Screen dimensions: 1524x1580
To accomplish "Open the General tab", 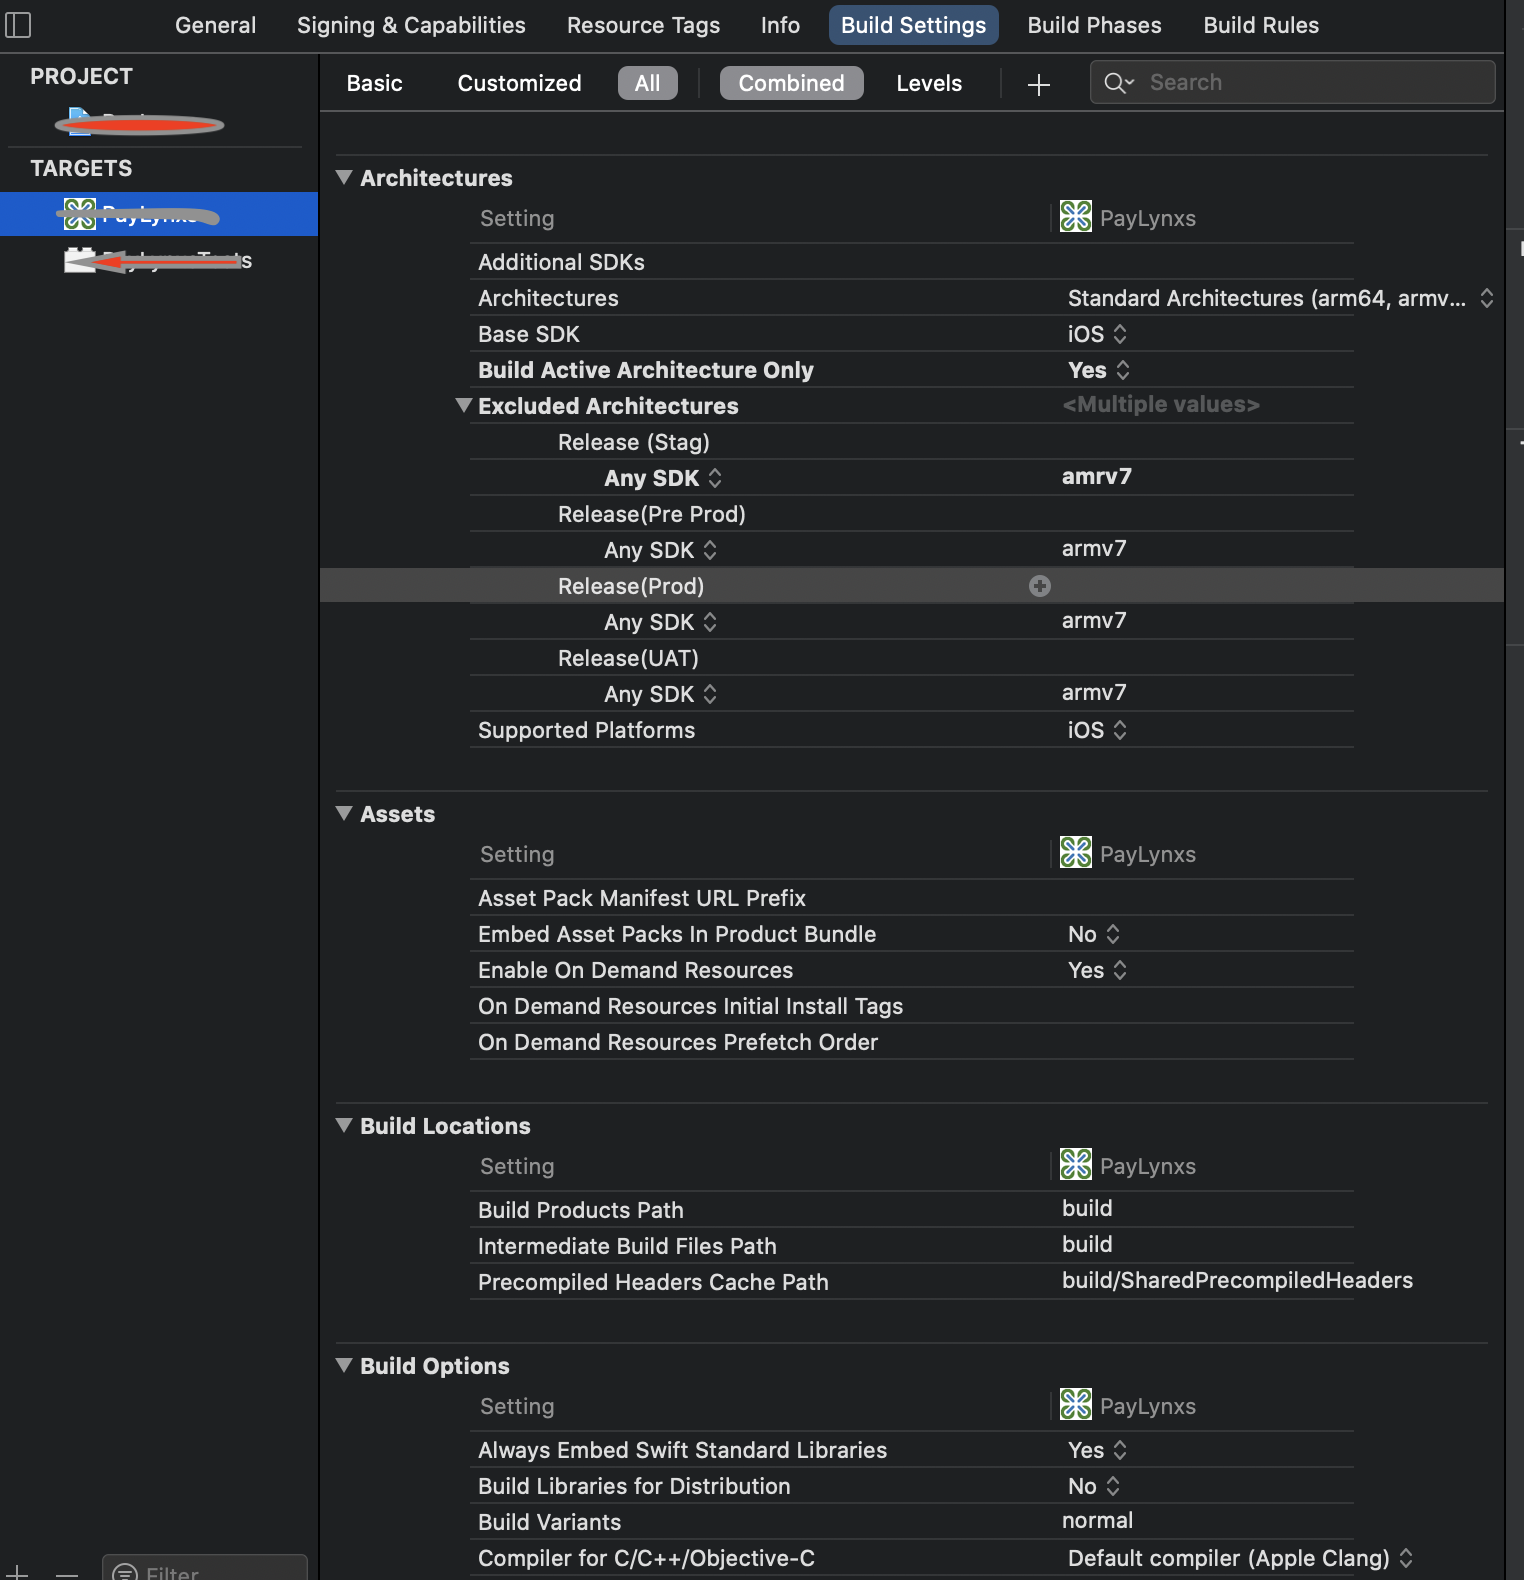I will pos(215,25).
